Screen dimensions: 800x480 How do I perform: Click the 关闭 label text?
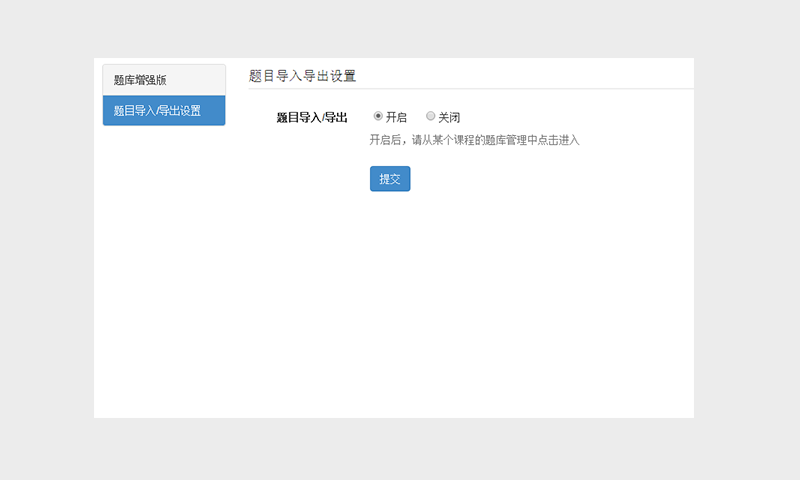pos(449,117)
